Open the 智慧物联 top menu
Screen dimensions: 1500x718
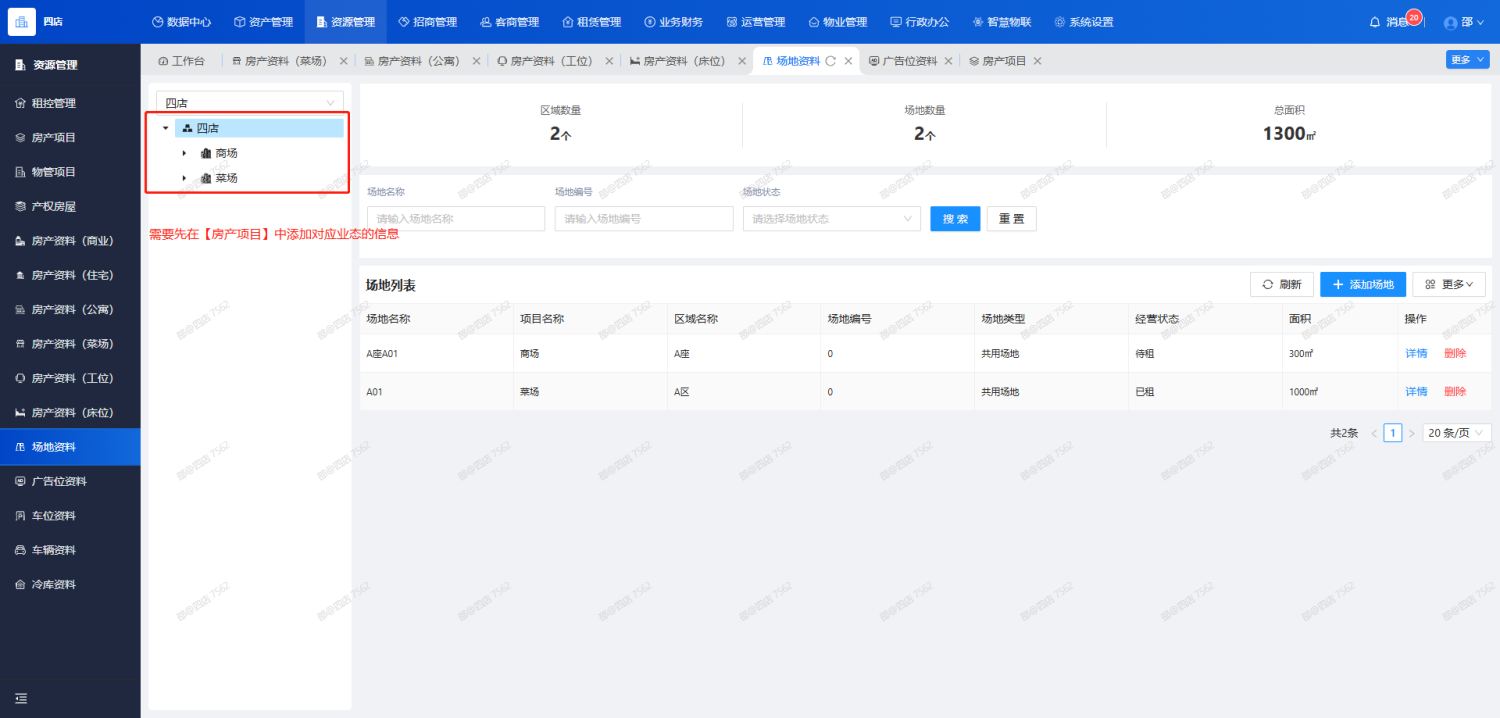[1001, 22]
